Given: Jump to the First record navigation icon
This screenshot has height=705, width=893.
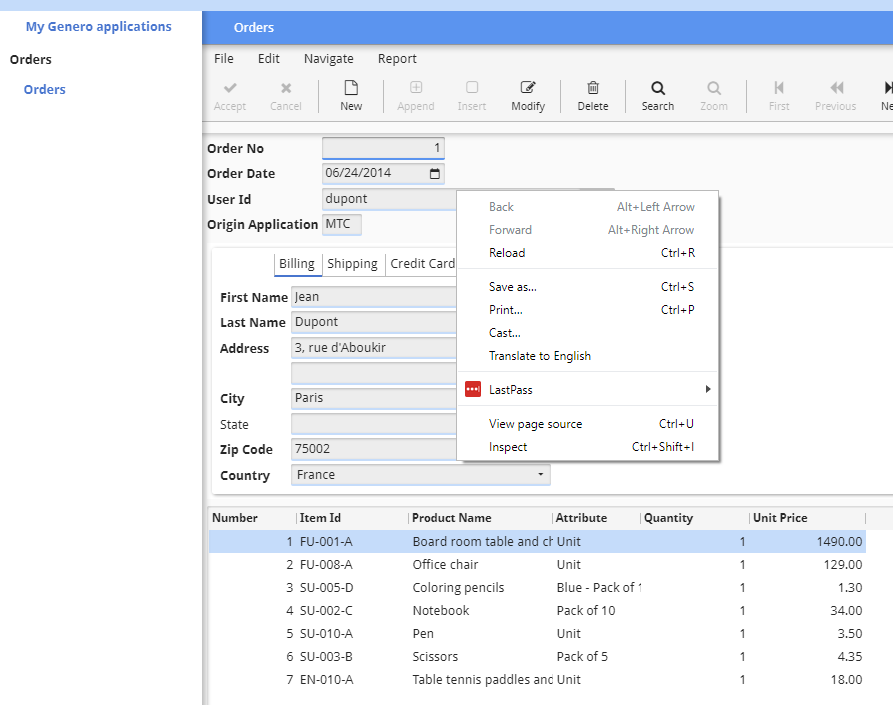Looking at the screenshot, I should [x=779, y=96].
